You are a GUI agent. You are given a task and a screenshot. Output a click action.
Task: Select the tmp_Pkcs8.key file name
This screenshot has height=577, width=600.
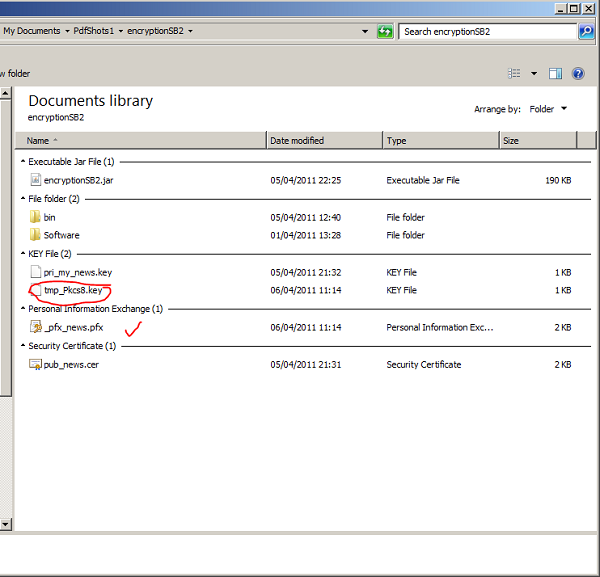[x=73, y=290]
